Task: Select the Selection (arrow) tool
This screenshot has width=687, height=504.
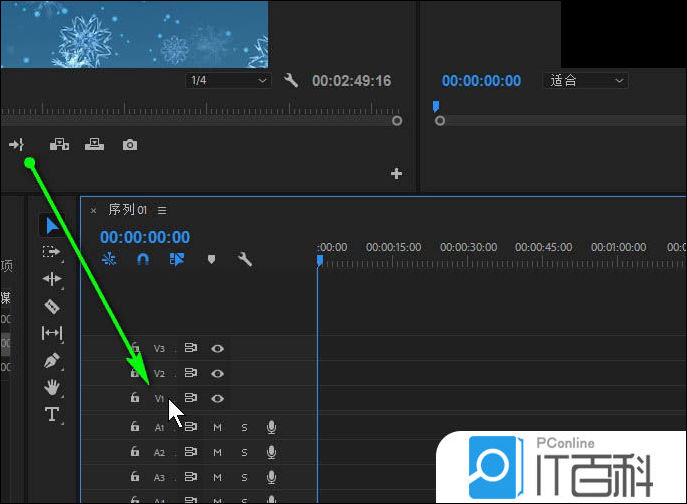Action: tap(52, 226)
